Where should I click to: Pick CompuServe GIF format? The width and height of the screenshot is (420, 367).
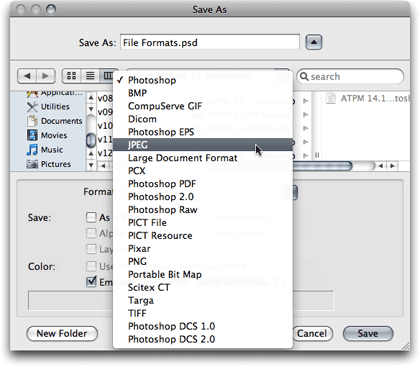pos(203,106)
